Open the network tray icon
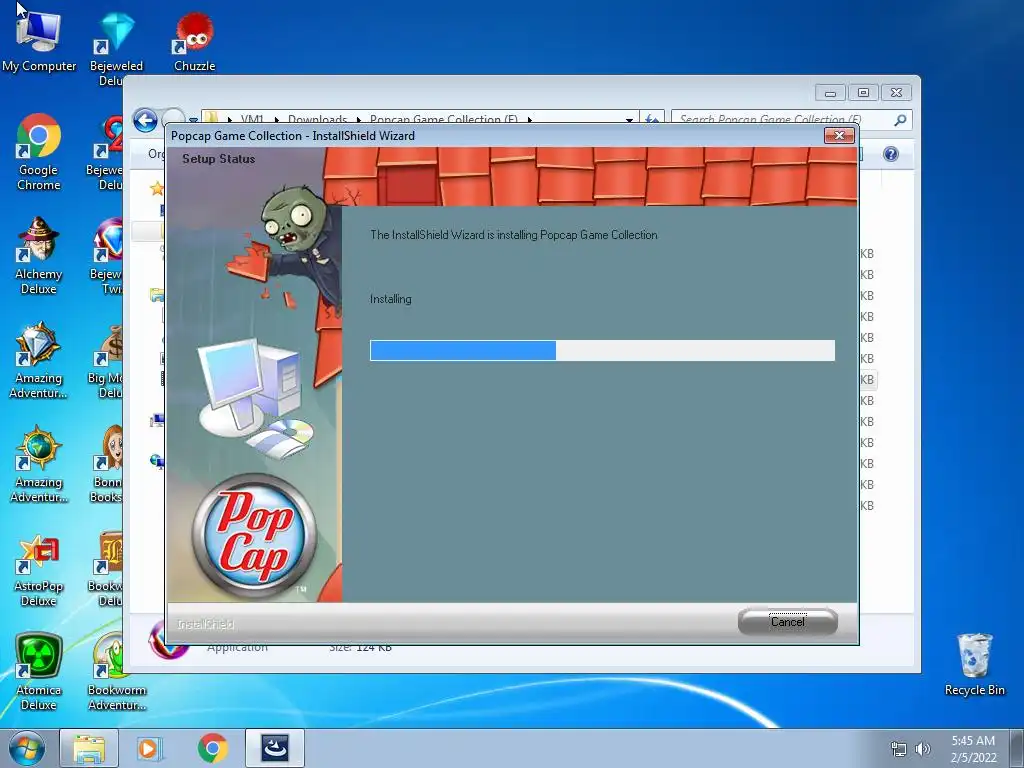 pyautogui.click(x=899, y=749)
